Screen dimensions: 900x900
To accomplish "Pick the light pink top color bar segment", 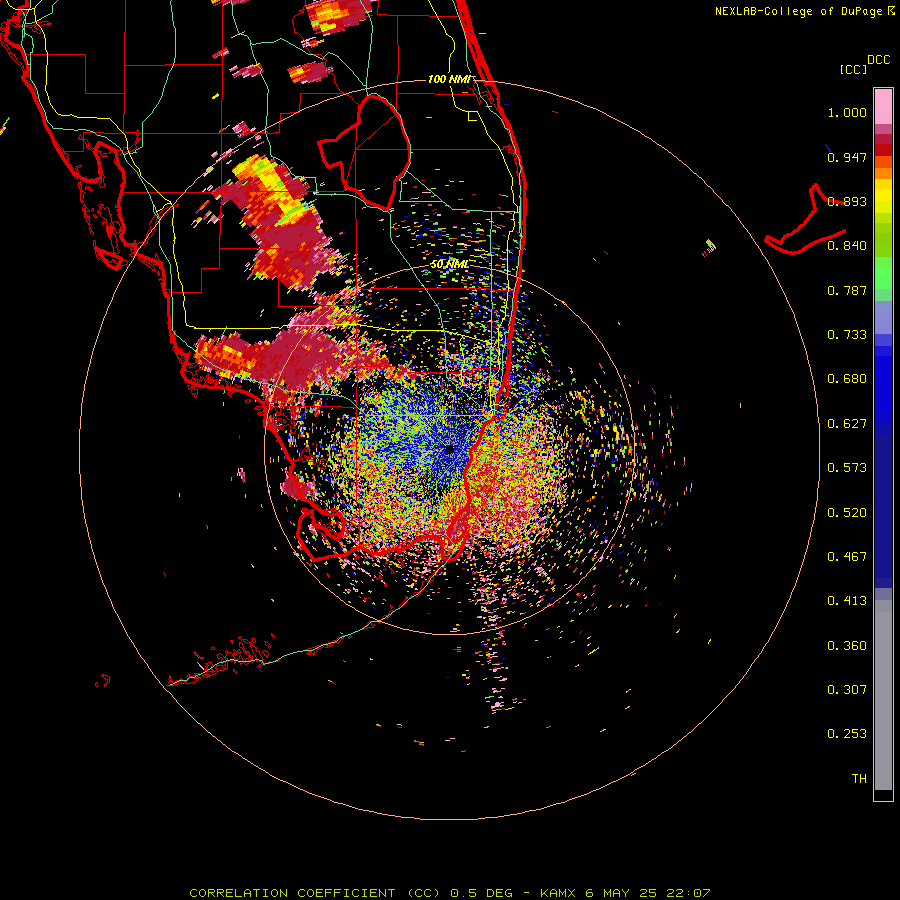I will 883,107.
